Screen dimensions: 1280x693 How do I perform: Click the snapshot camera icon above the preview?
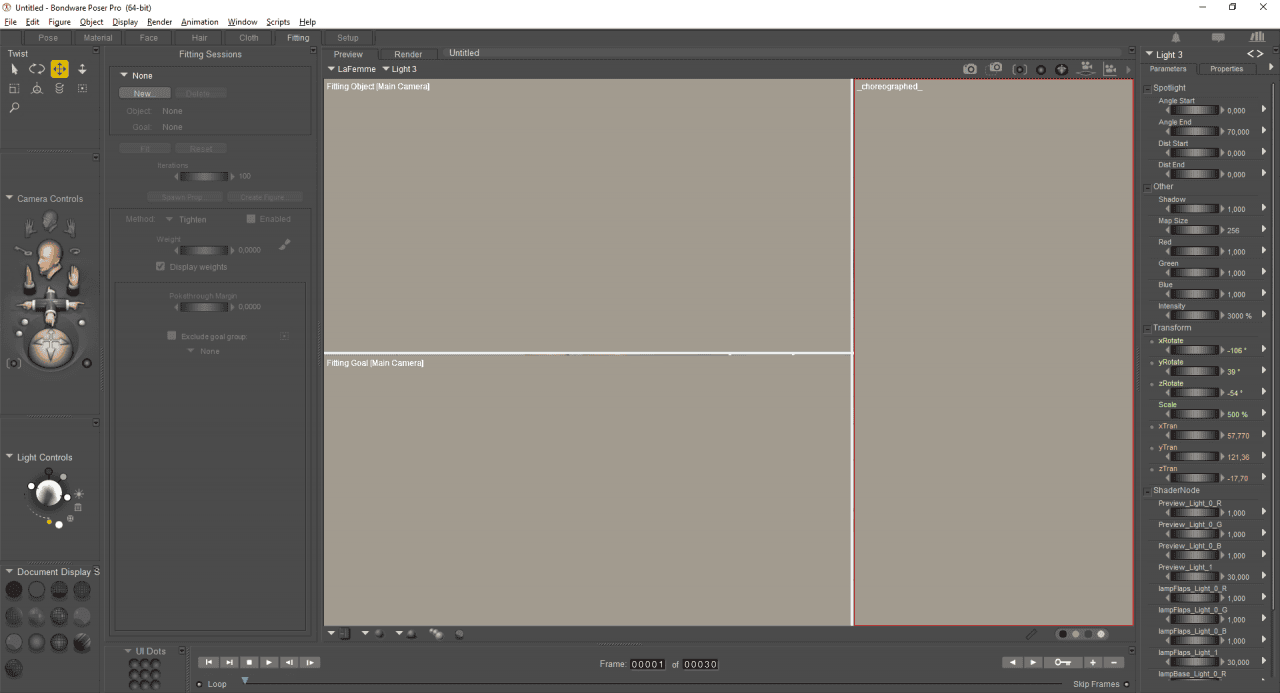click(970, 68)
